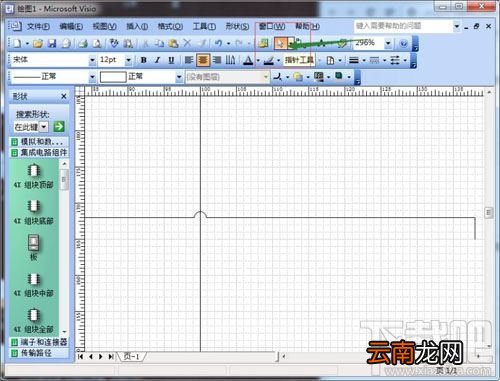Open the New drawing dropdown arrow
This screenshot has height=381, width=500.
pos(27,43)
